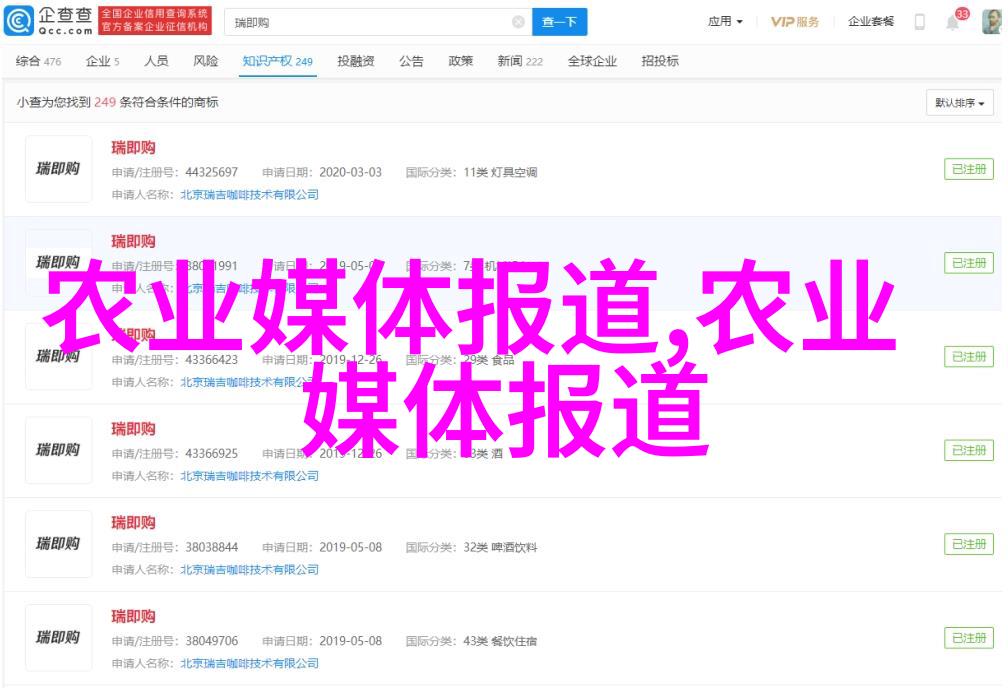This screenshot has height=692, width=1008.
Task: Open the trademark thumbnail for registration 44325697
Action: pyautogui.click(x=58, y=169)
